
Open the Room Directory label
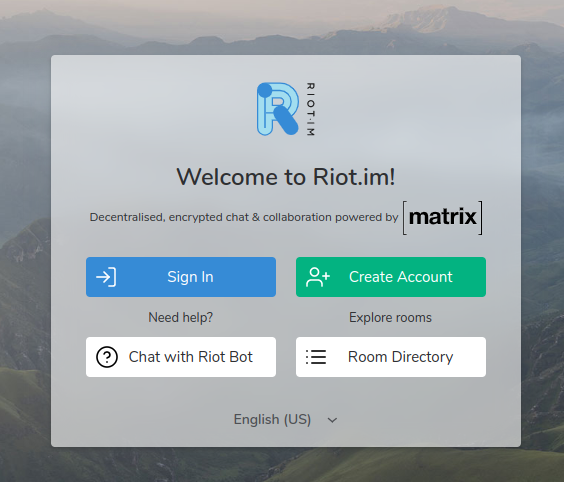click(x=400, y=357)
